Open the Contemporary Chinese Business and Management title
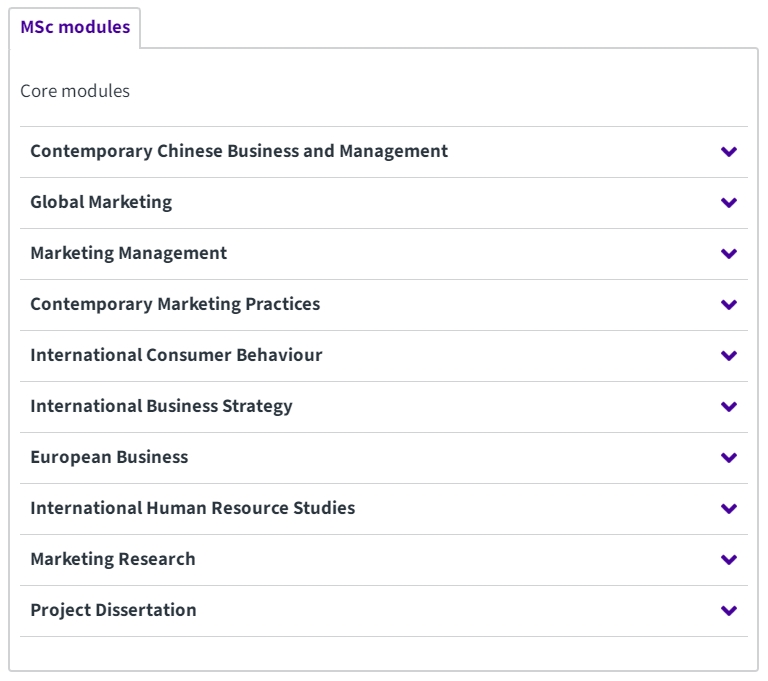Screen dimensions: 768x681 239,151
